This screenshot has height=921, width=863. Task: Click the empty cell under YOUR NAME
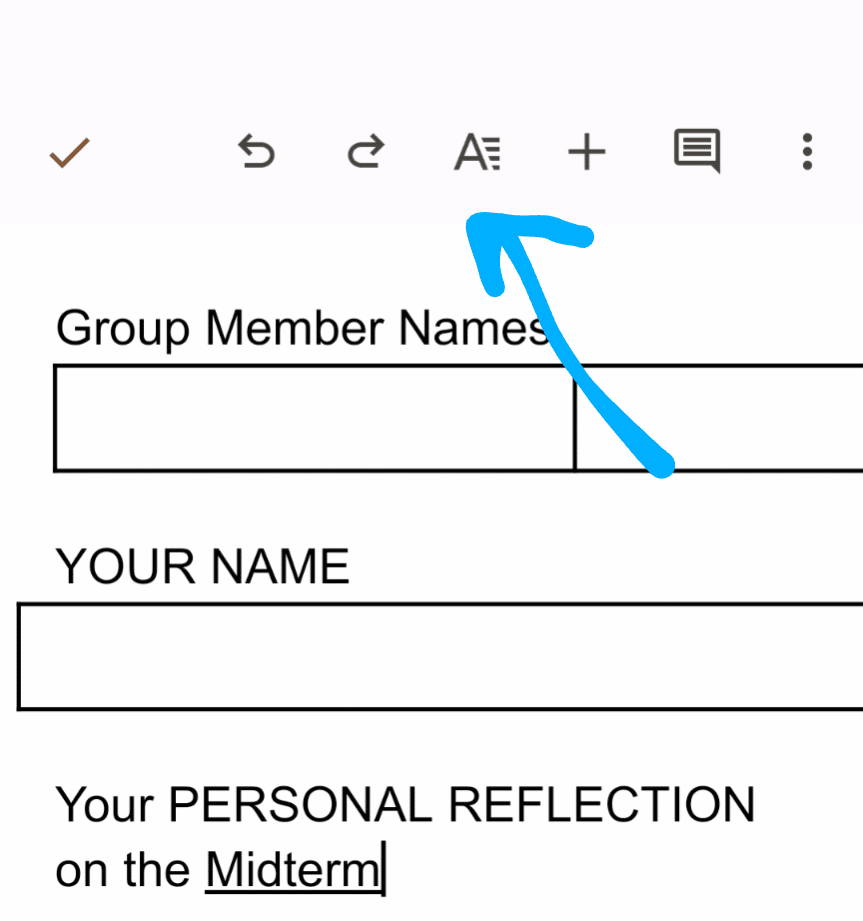(x=440, y=656)
